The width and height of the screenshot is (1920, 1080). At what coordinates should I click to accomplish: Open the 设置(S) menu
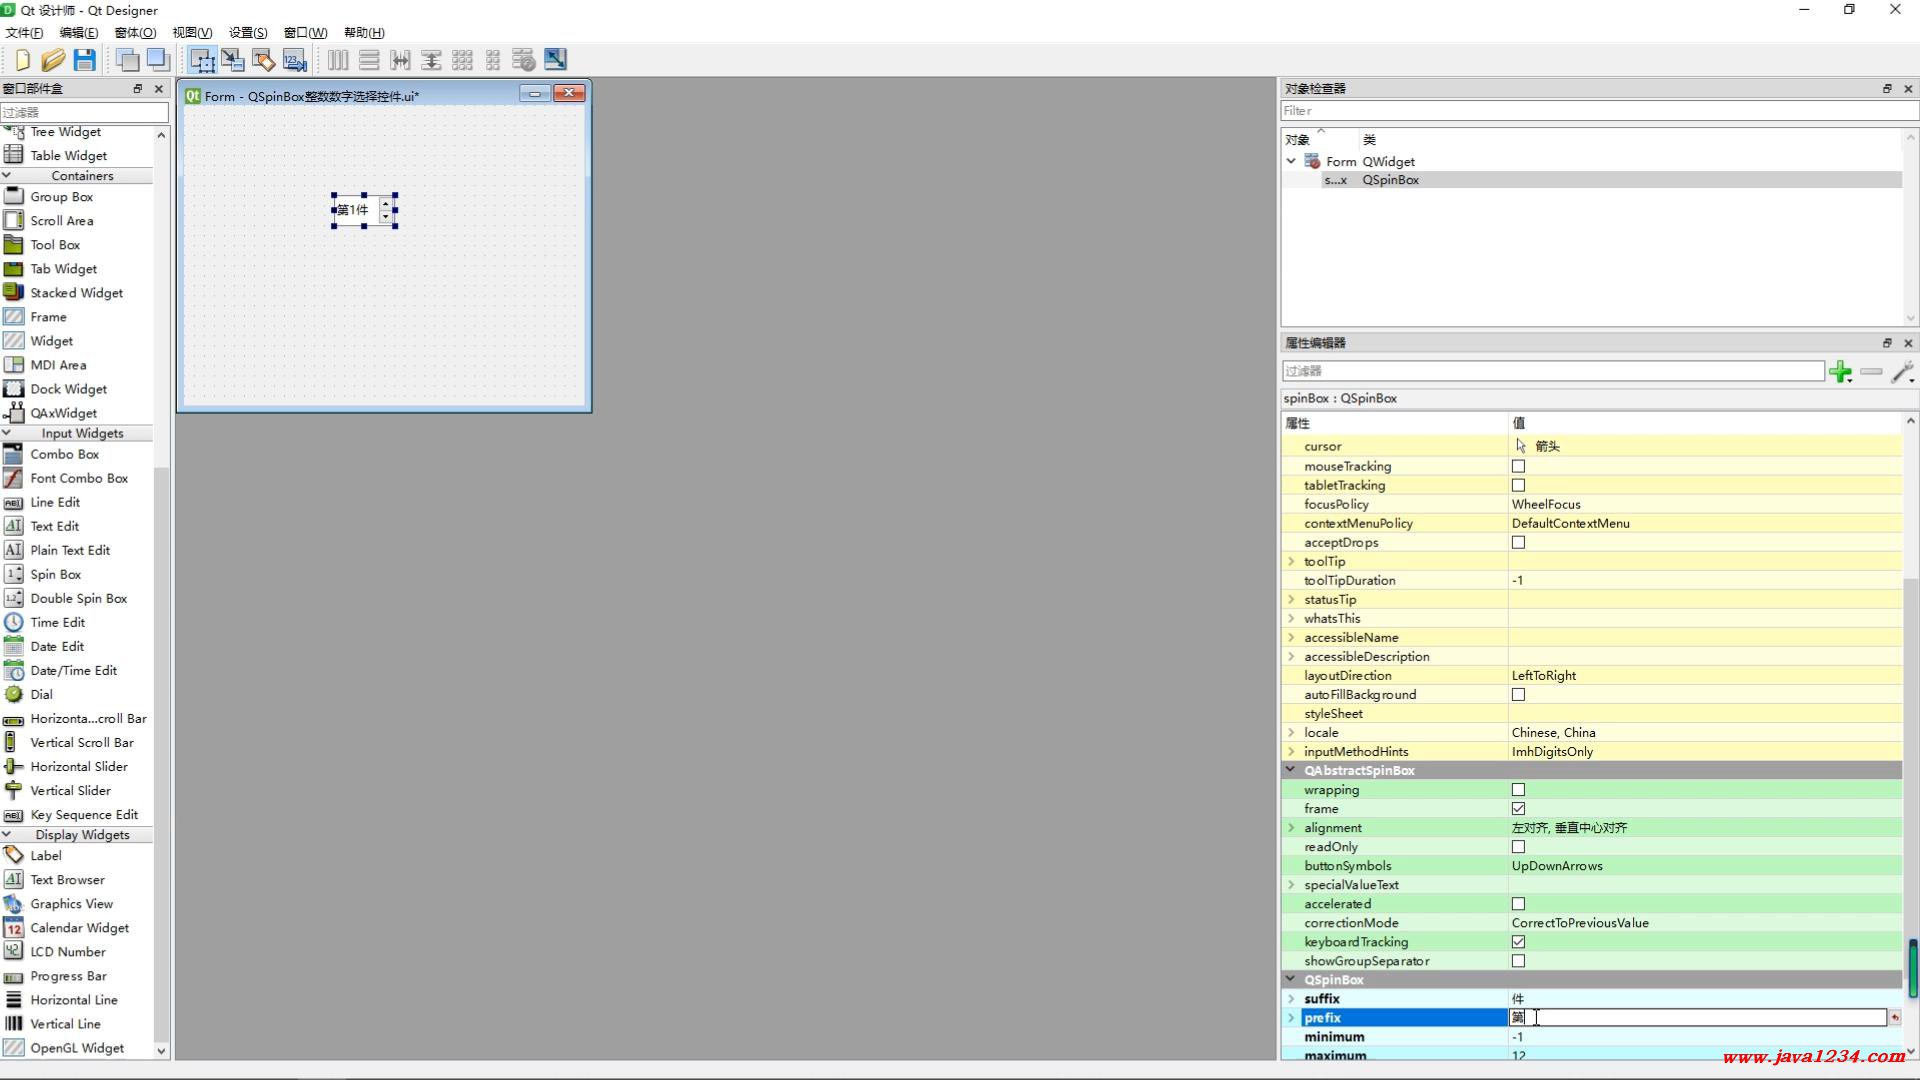[248, 33]
